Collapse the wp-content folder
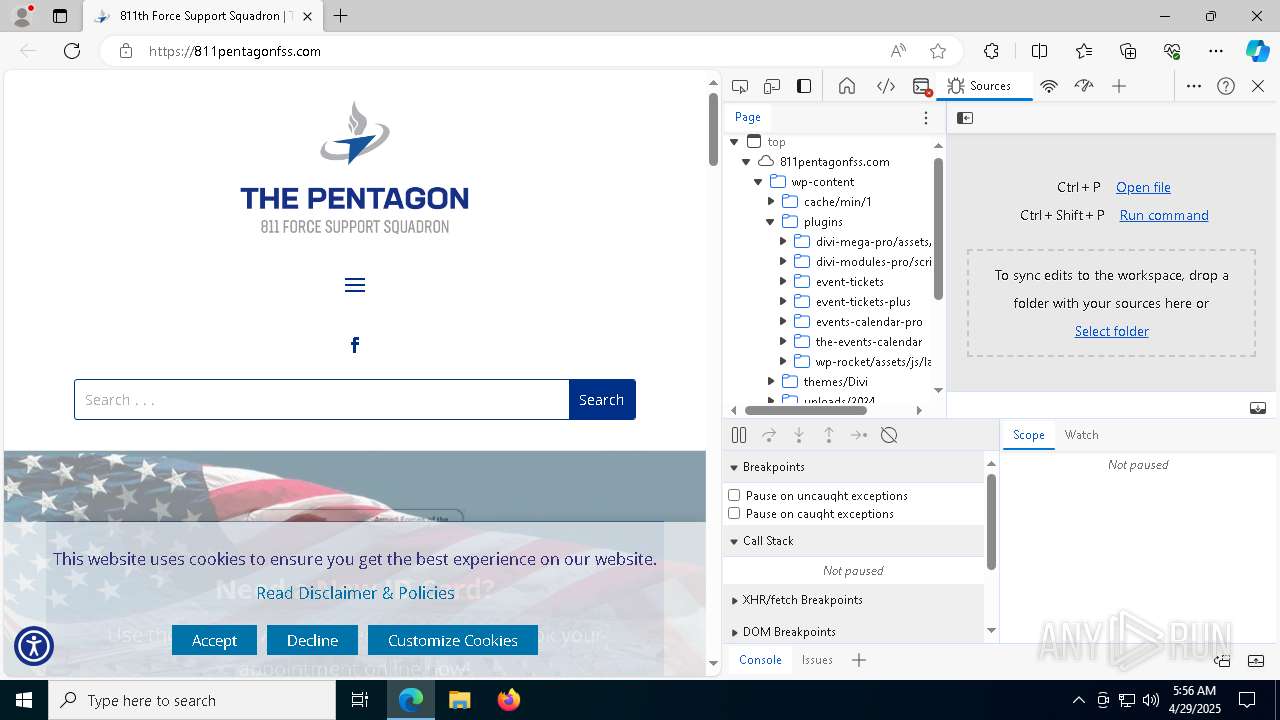Image resolution: width=1280 pixels, height=720 pixels. [758, 182]
